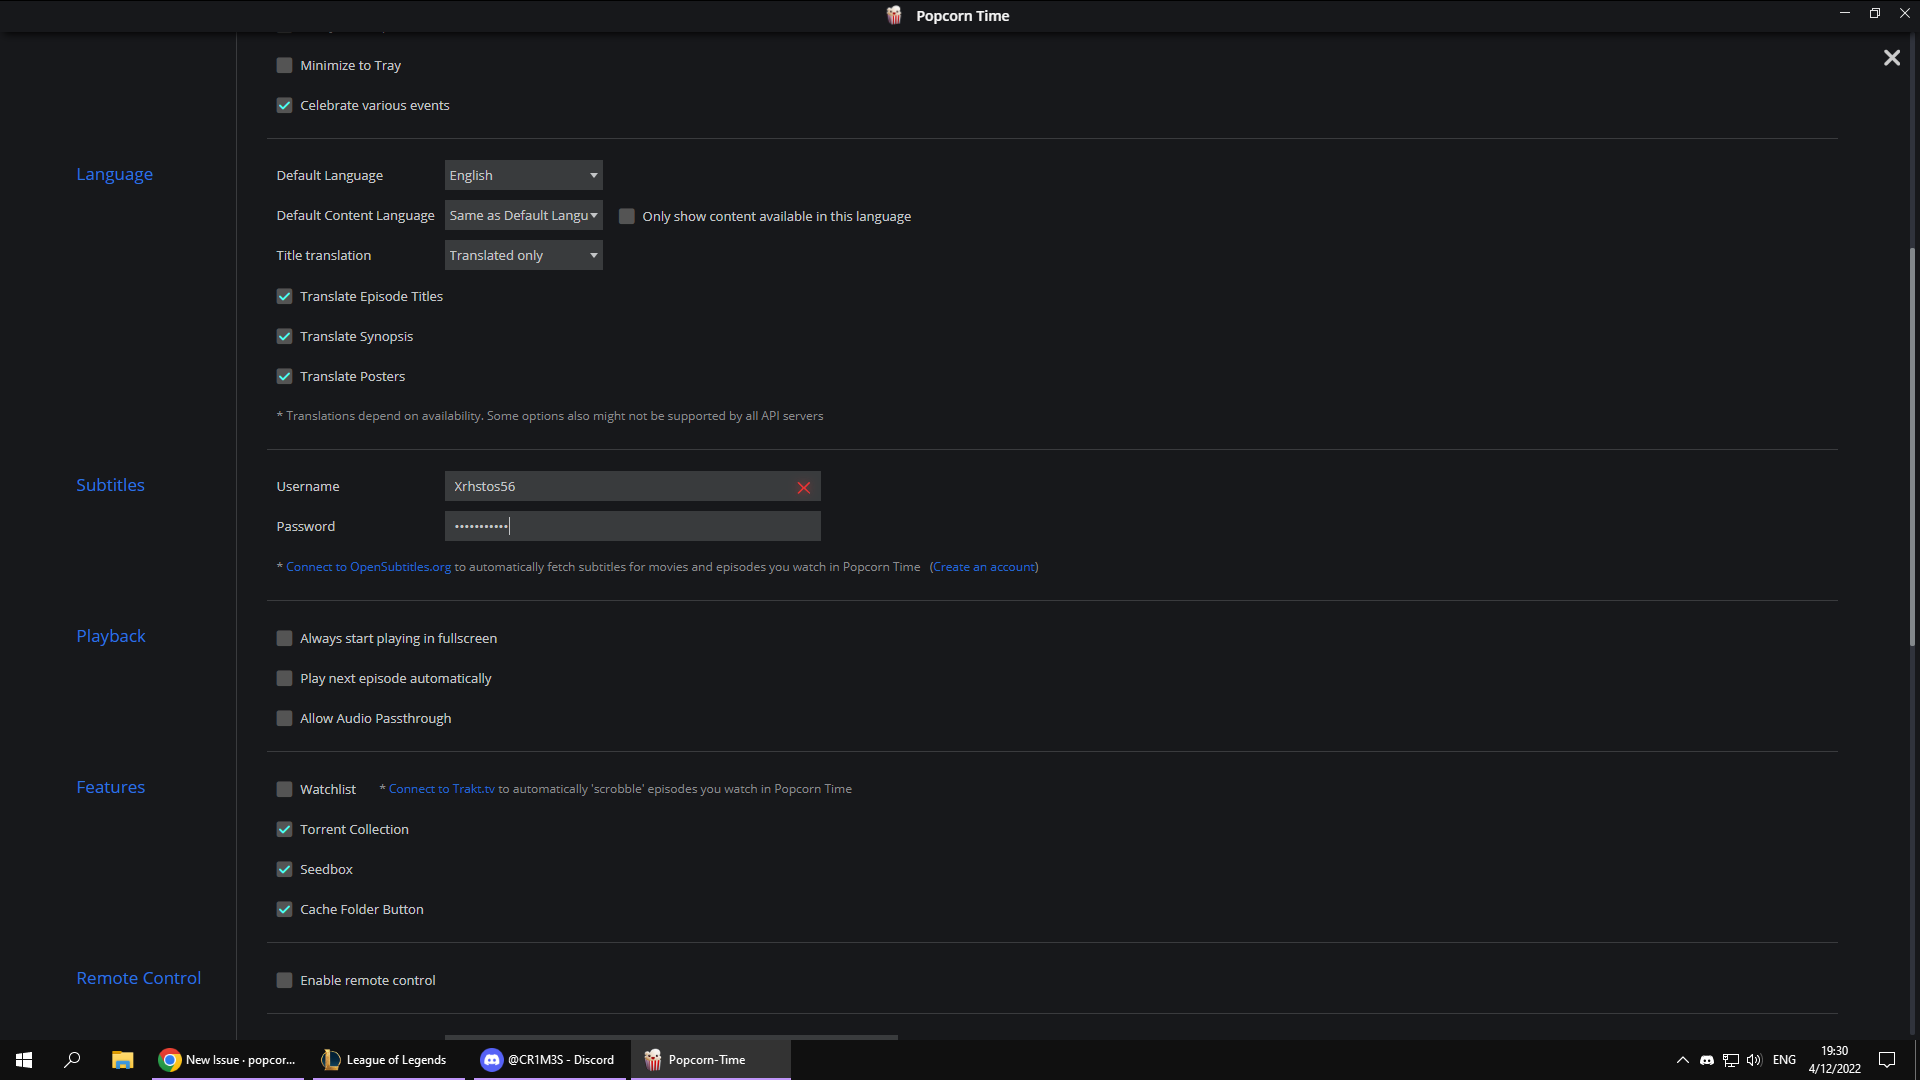Open the Default Content Language dropdown

click(x=523, y=215)
